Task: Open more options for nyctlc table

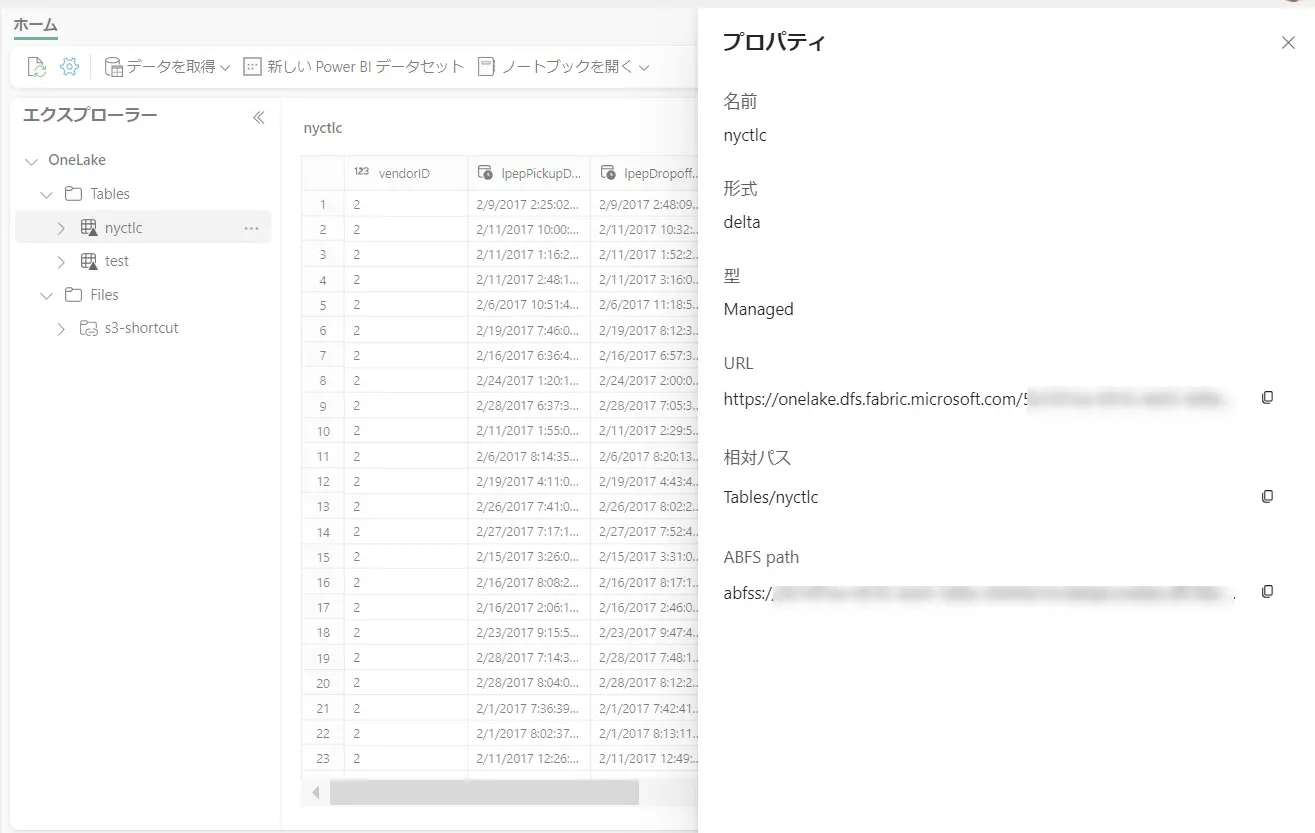Action: point(251,228)
